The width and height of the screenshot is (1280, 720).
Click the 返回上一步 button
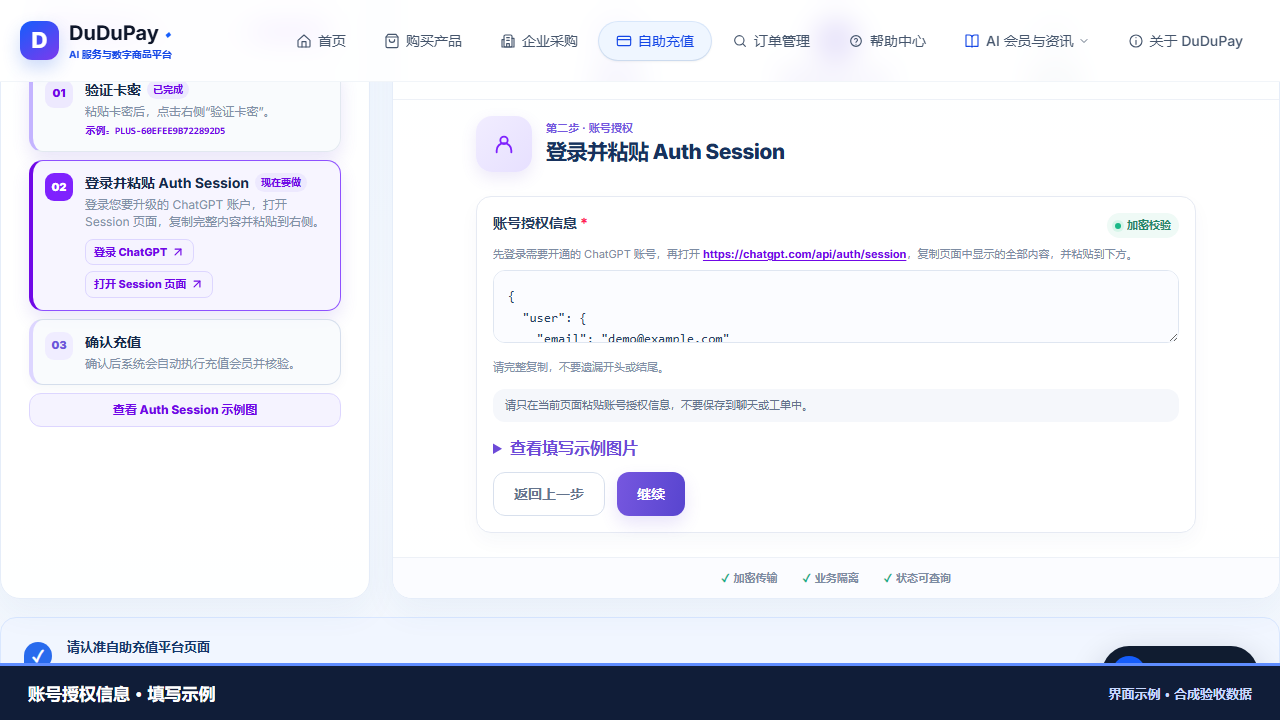[549, 494]
